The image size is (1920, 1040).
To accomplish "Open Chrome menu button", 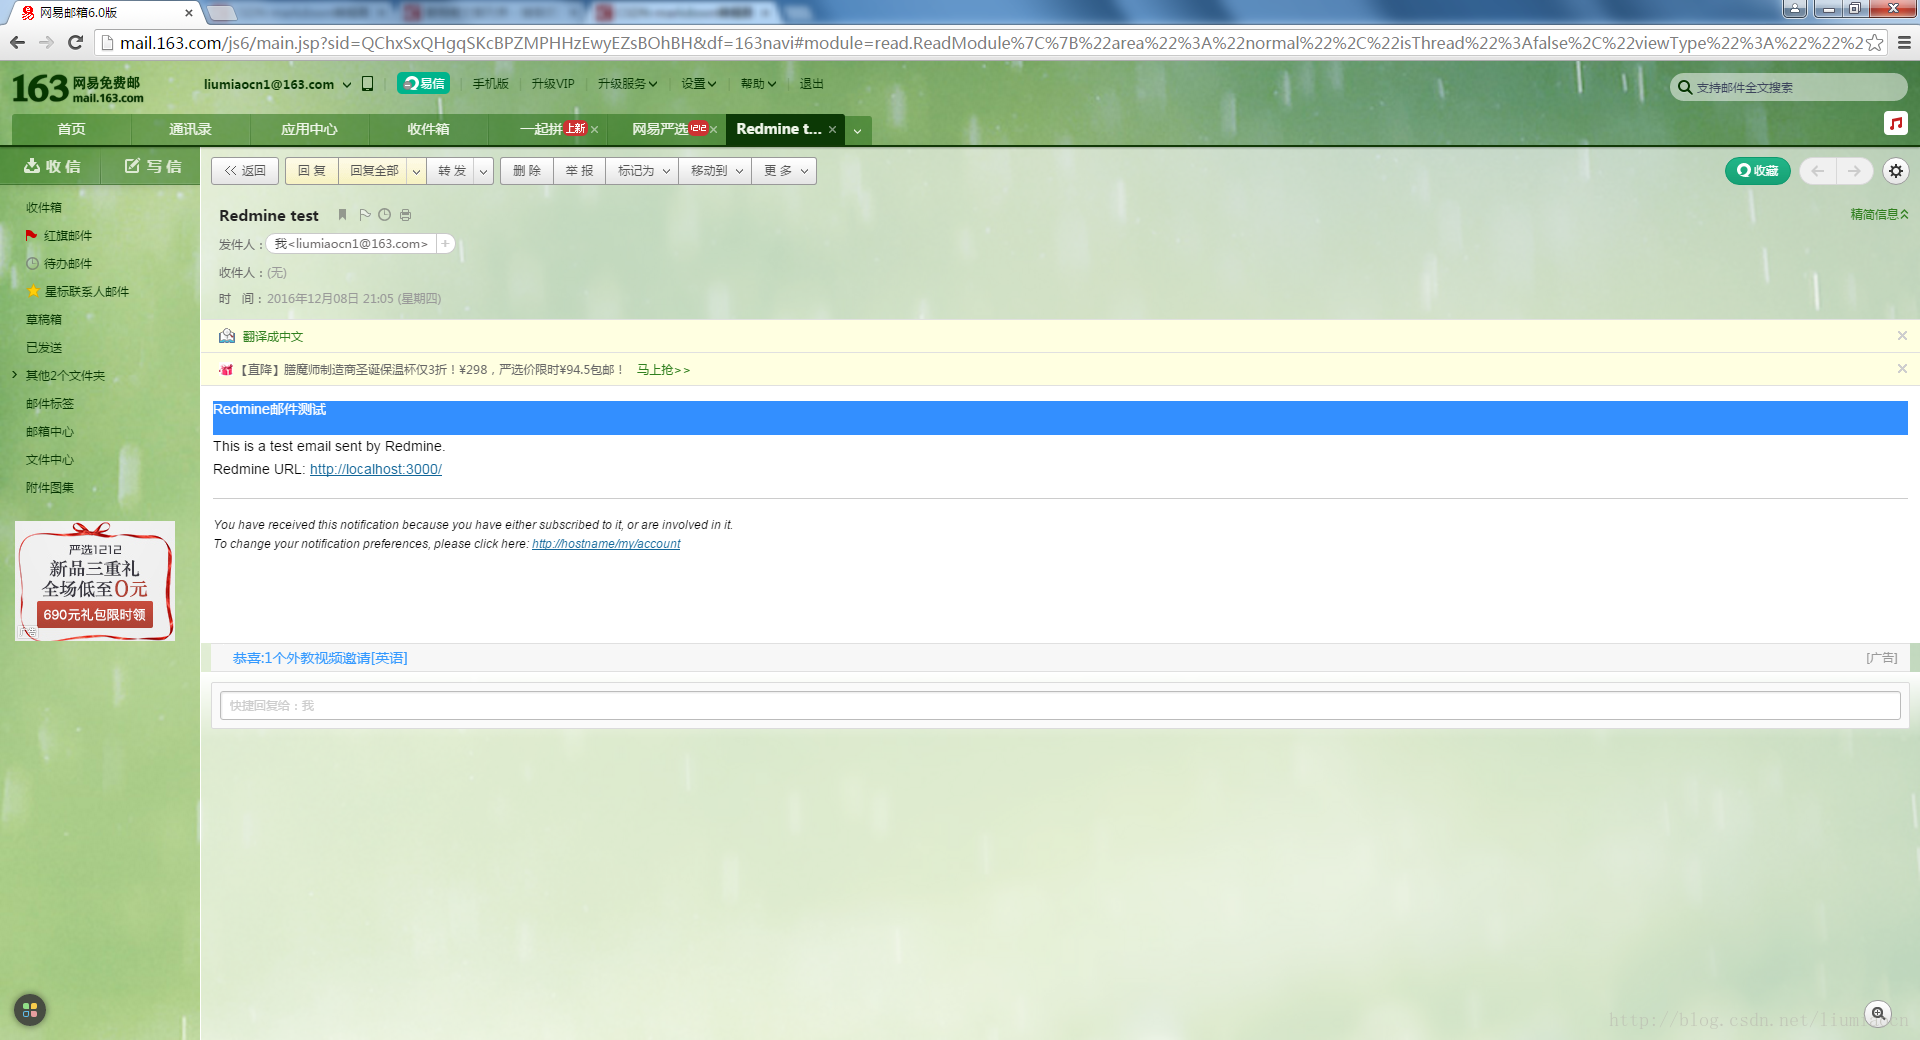I will [x=1904, y=42].
